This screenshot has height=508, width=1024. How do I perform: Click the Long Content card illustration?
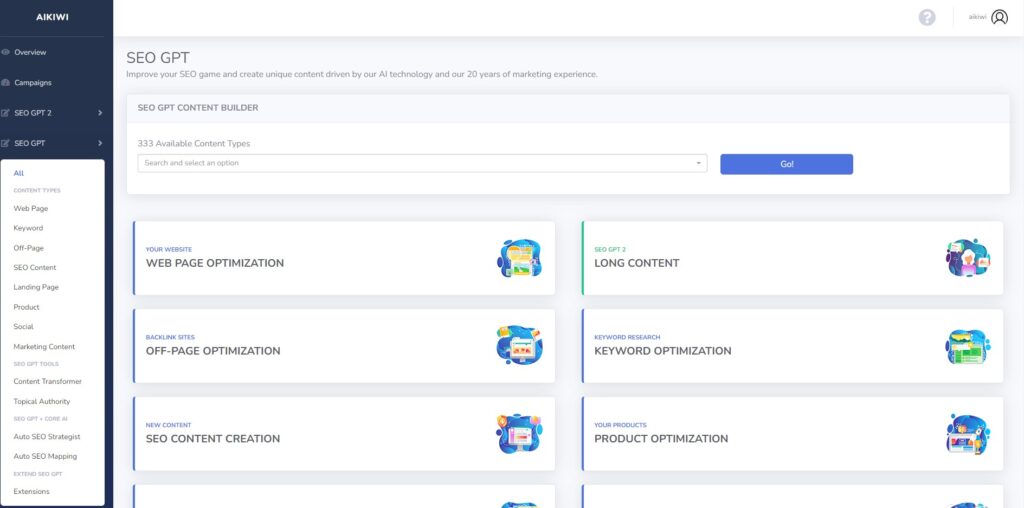coord(968,258)
